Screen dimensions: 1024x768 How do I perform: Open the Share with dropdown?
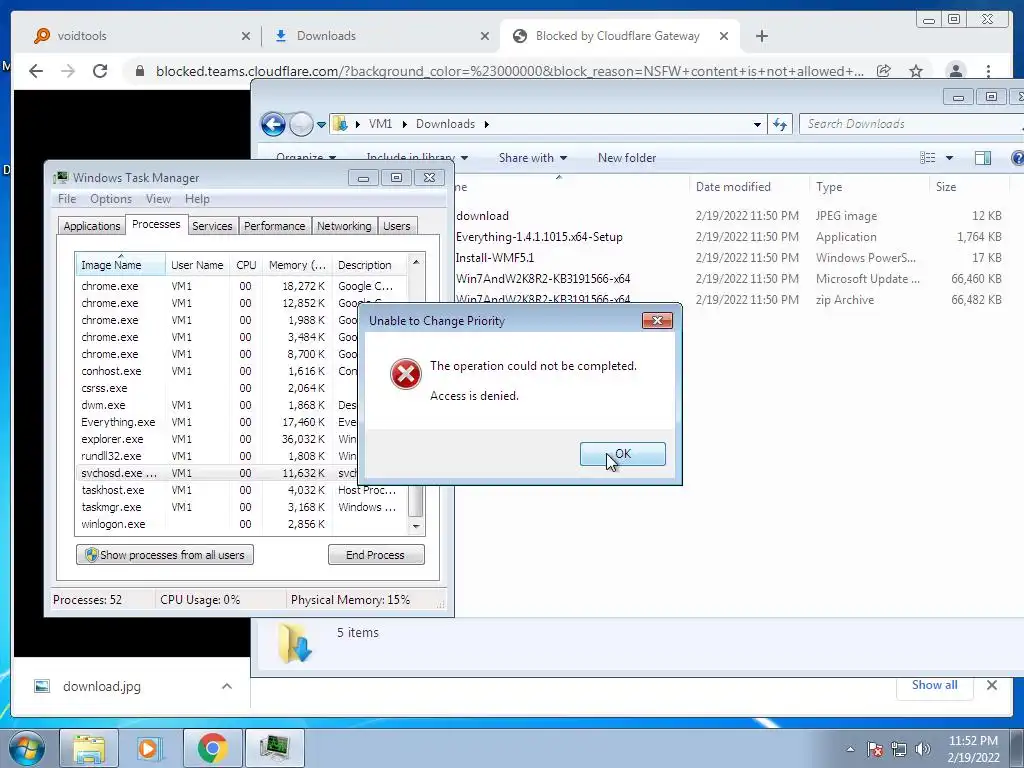[533, 158]
